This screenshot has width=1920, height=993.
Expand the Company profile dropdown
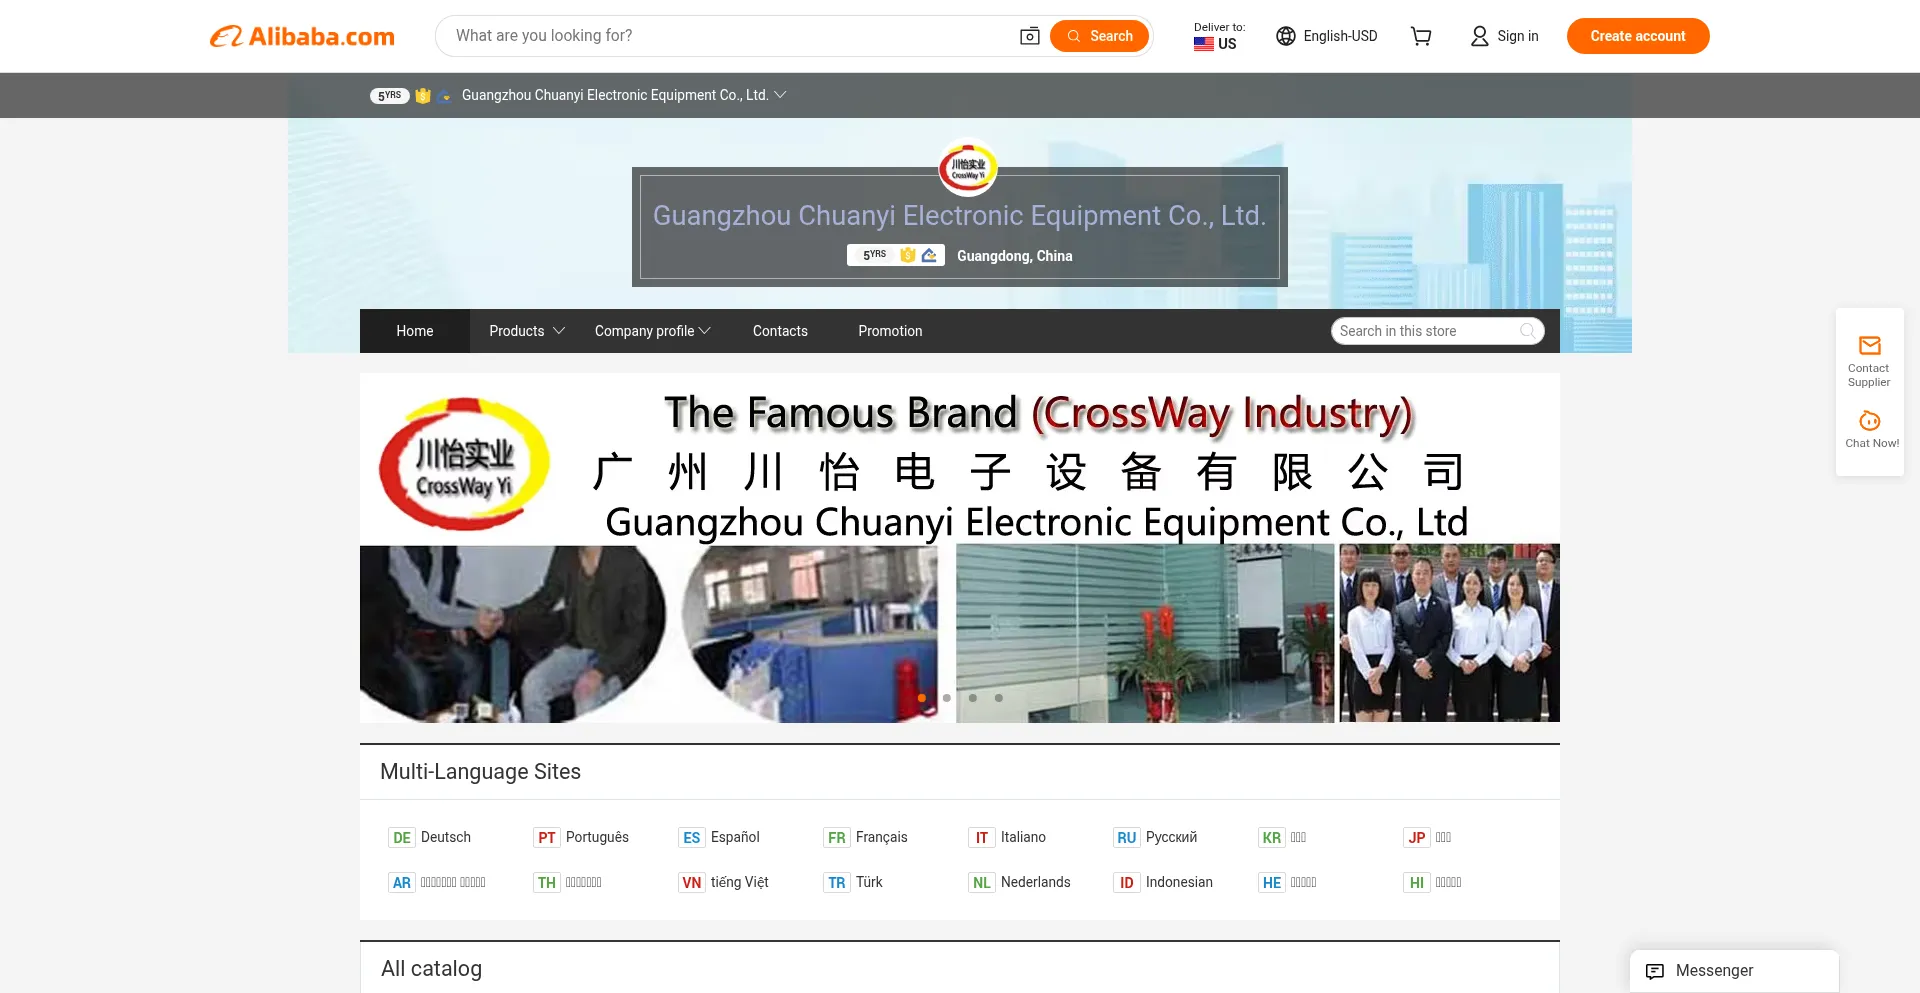pyautogui.click(x=652, y=331)
